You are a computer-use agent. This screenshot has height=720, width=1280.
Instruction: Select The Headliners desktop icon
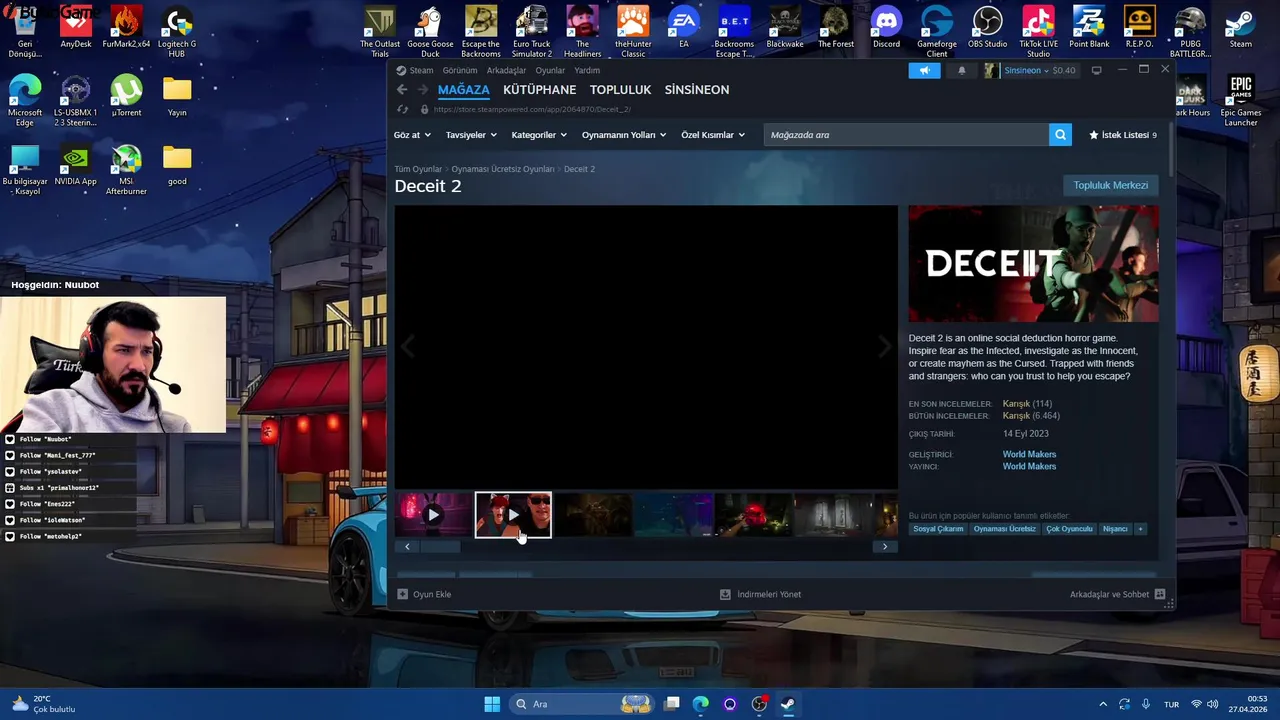tap(582, 32)
